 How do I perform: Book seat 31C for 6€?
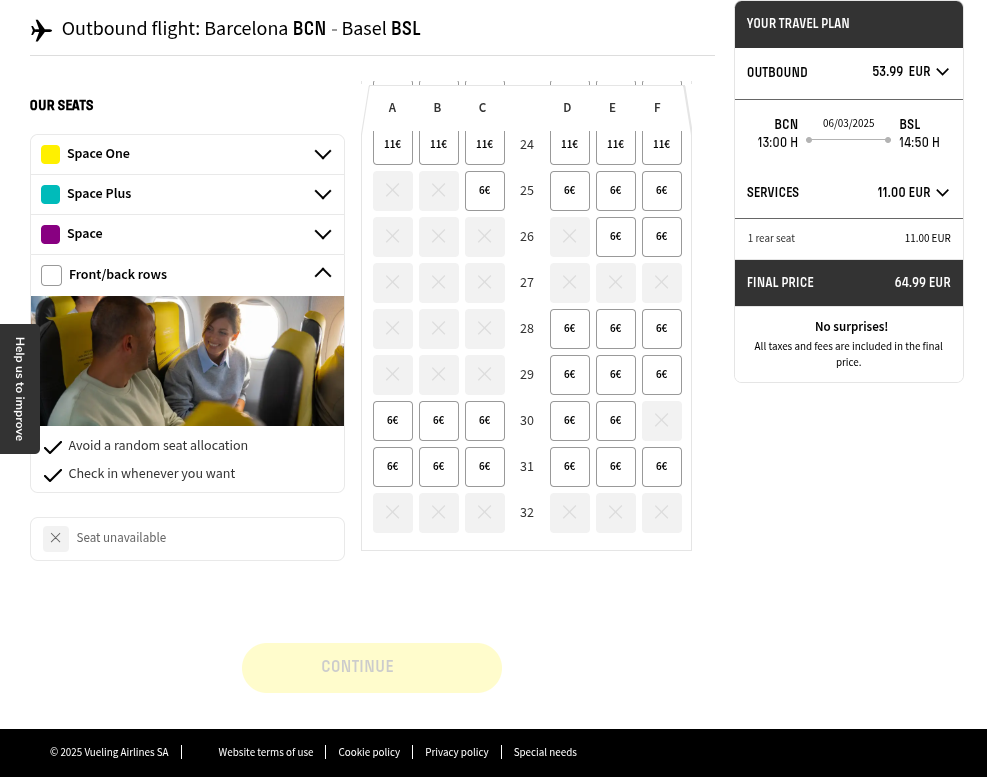(485, 467)
